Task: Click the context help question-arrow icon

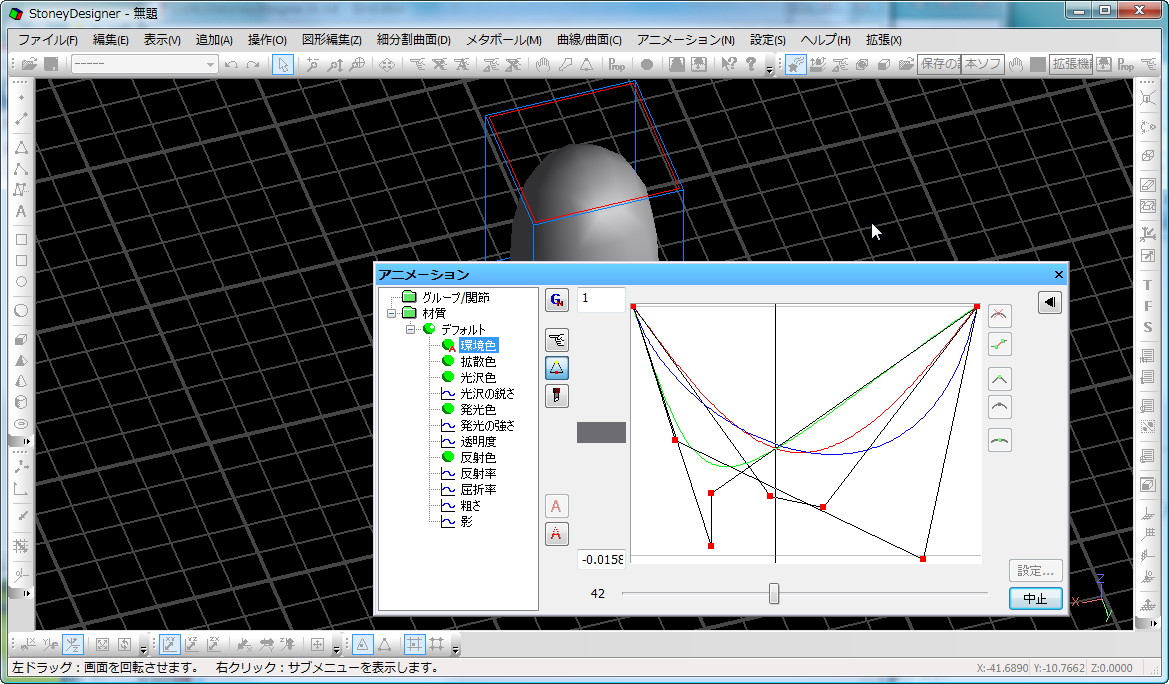Action: click(x=728, y=64)
